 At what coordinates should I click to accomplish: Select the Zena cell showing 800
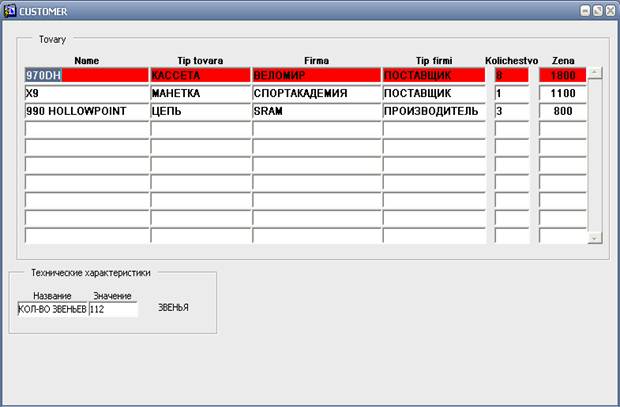click(563, 111)
